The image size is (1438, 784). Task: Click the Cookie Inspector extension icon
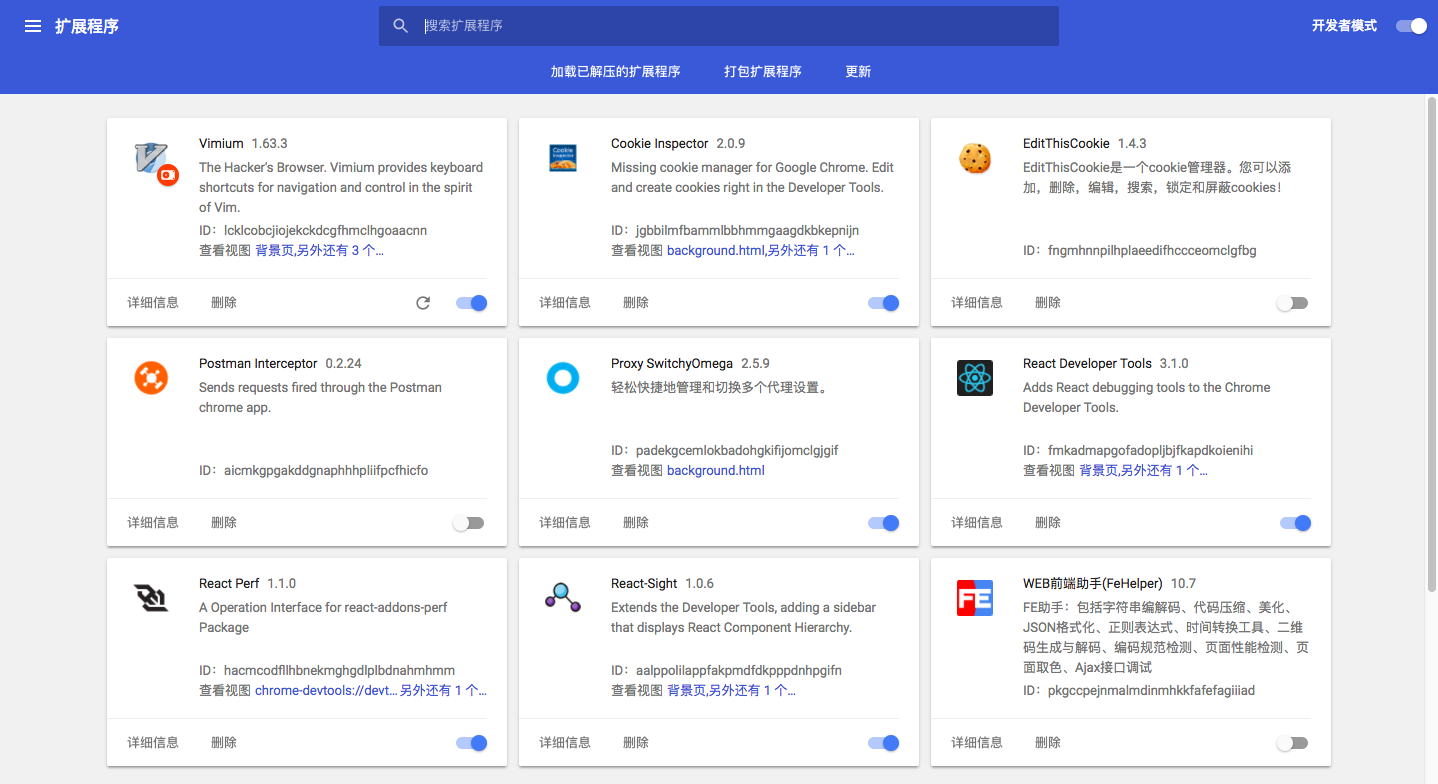coord(563,158)
